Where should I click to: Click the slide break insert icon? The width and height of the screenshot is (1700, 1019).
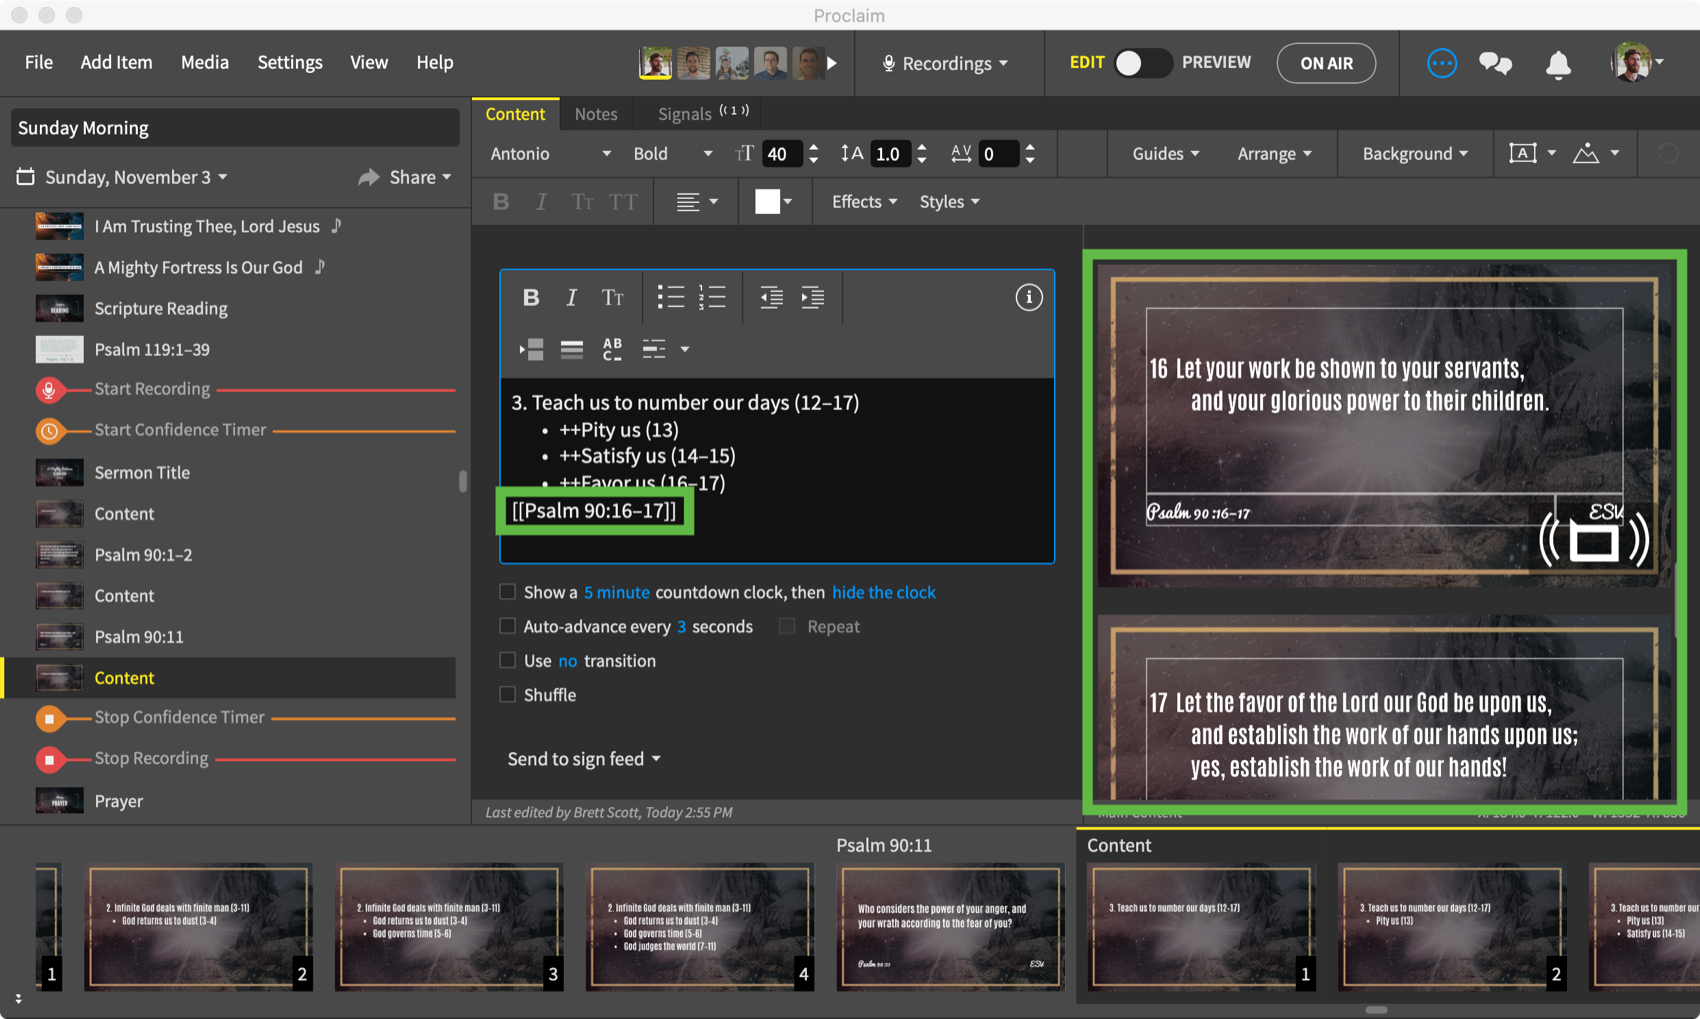[531, 349]
